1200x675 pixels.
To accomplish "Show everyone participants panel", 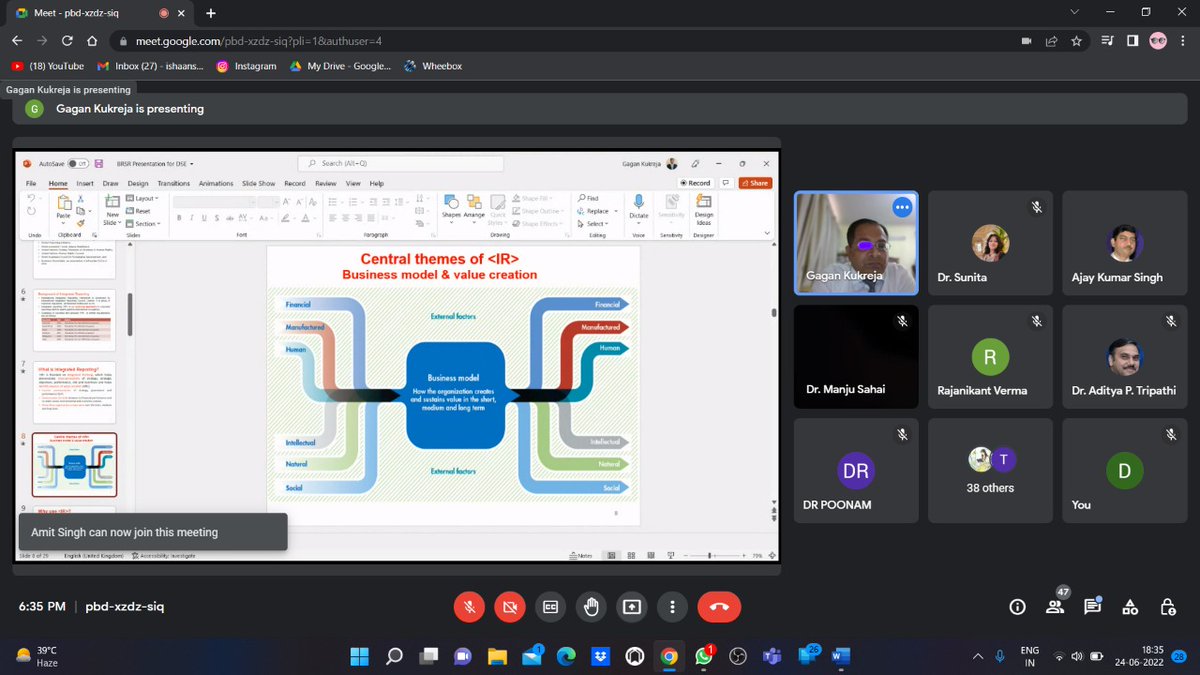I will 1055,607.
